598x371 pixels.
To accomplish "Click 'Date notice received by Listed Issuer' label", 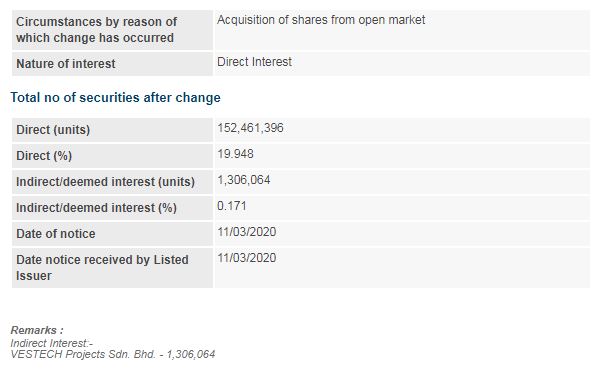I will [x=102, y=268].
